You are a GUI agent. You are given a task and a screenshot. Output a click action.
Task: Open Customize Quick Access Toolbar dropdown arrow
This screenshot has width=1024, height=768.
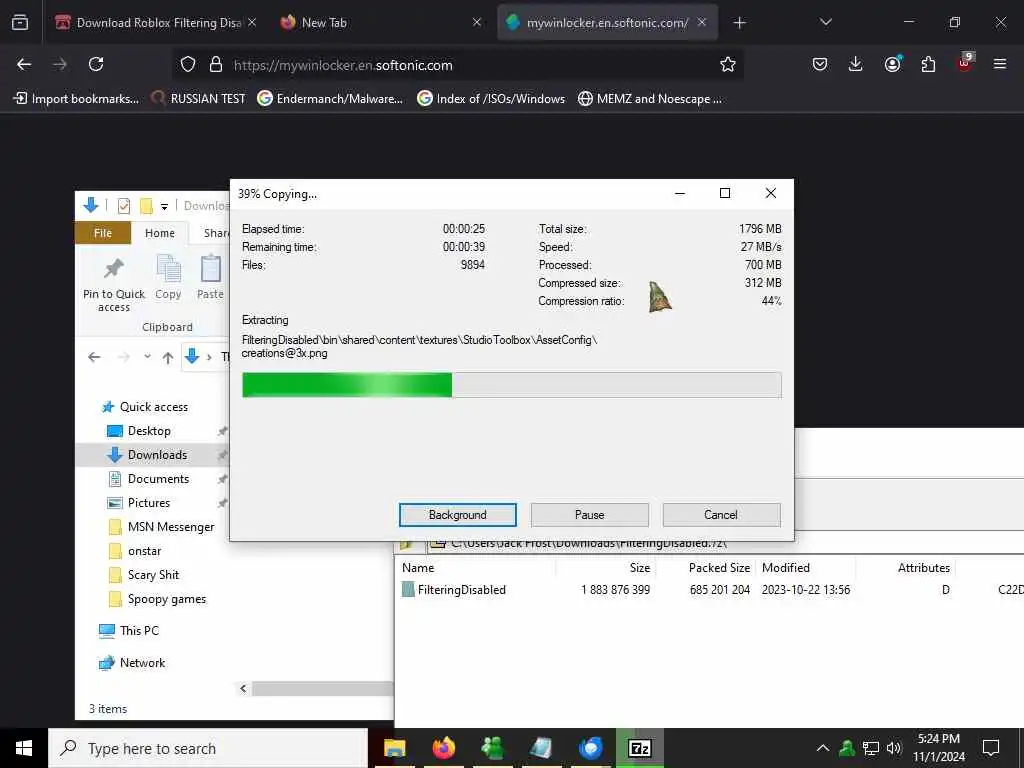[x=165, y=206]
